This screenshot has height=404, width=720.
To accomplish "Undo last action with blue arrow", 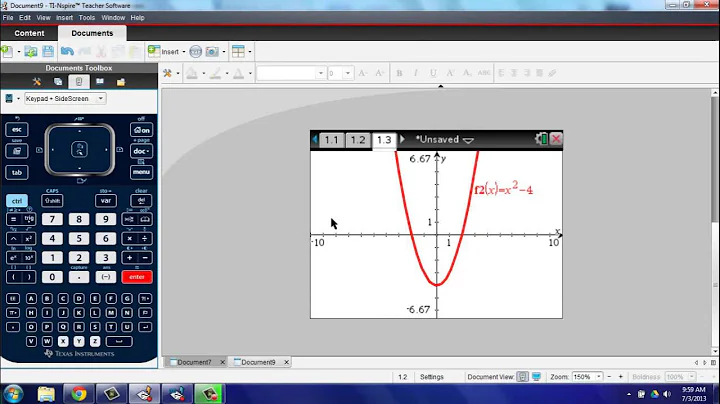I will point(68,51).
